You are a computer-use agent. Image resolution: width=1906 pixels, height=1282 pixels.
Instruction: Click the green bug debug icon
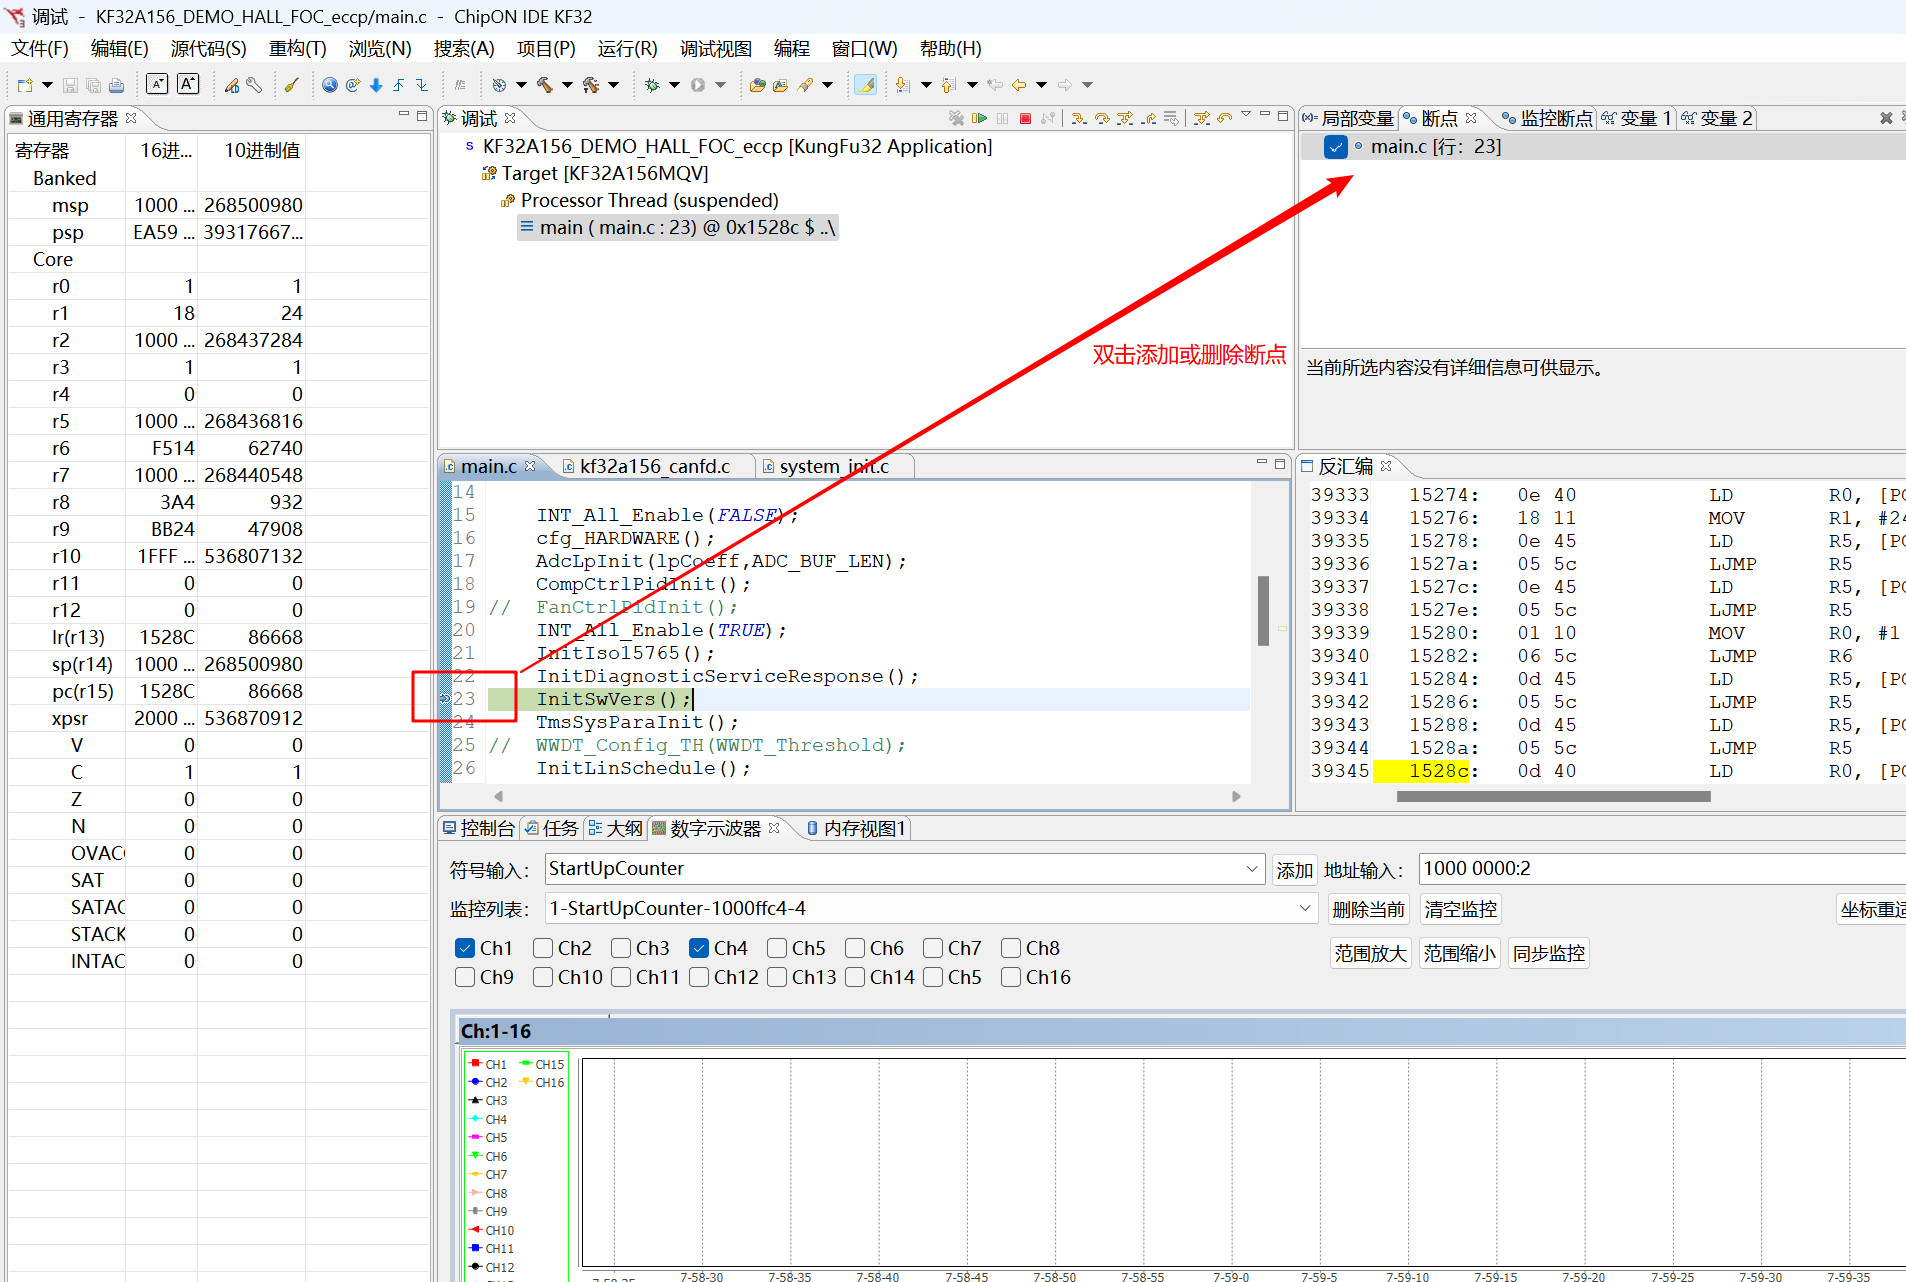[x=652, y=85]
